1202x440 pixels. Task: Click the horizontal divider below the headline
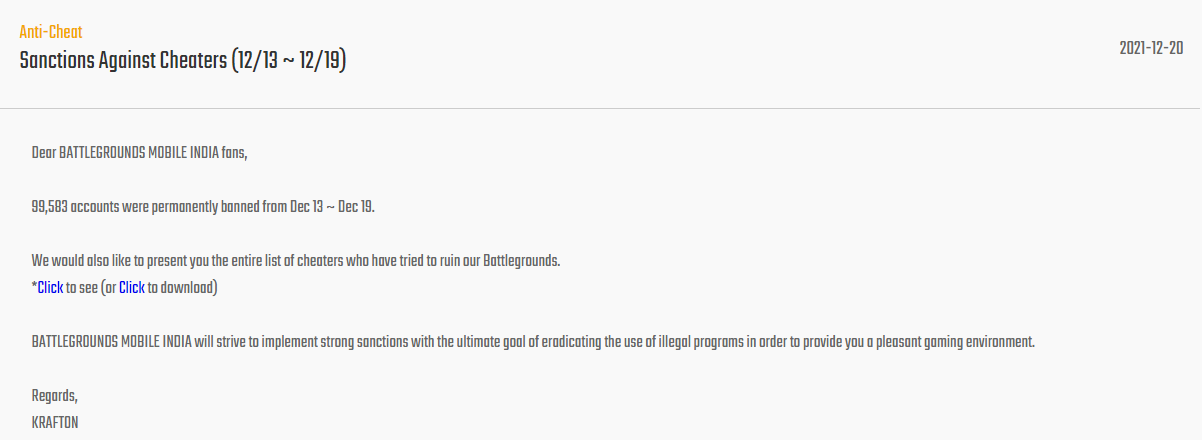[601, 107]
